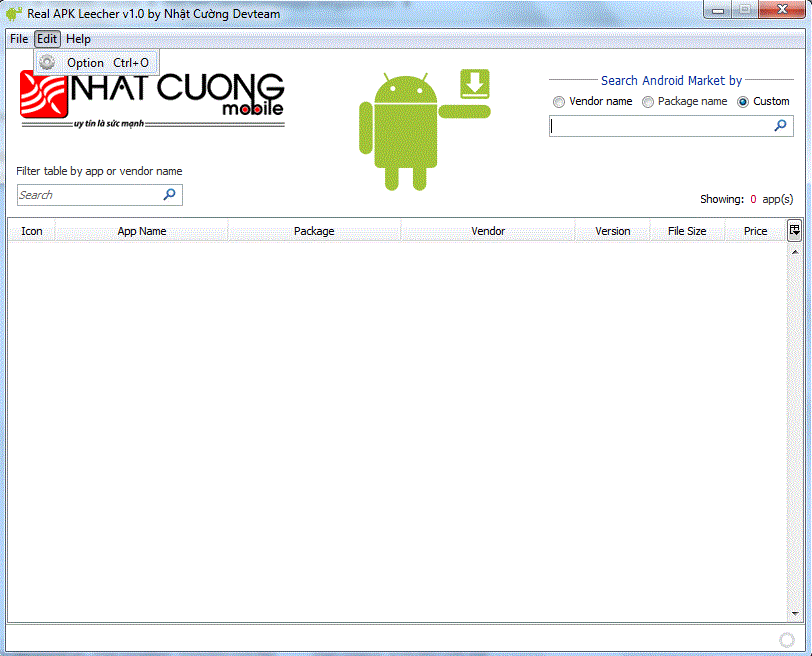The height and width of the screenshot is (656, 812).
Task: Close the open Edit menu
Action: pos(47,39)
